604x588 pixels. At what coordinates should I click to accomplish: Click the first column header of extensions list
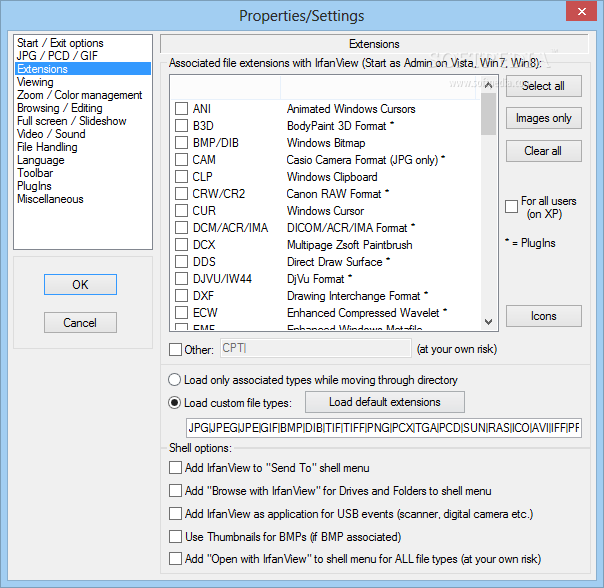[225, 88]
